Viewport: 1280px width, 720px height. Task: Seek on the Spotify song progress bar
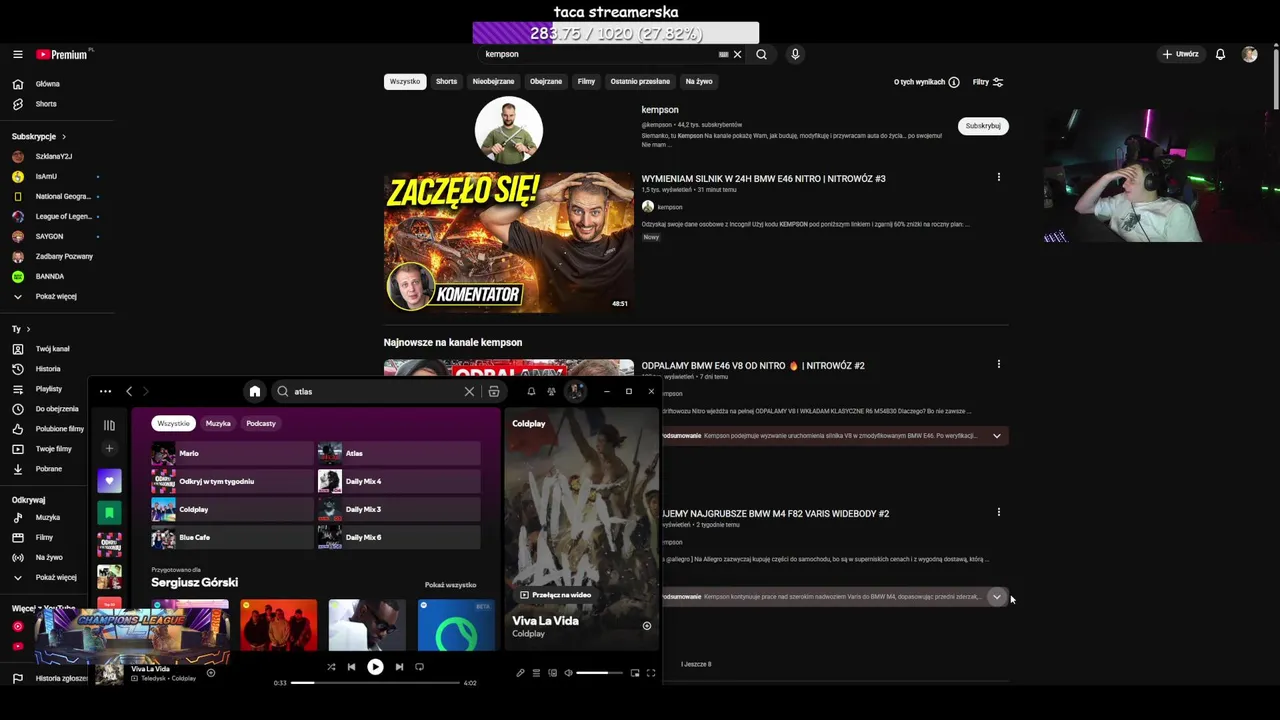pos(375,683)
